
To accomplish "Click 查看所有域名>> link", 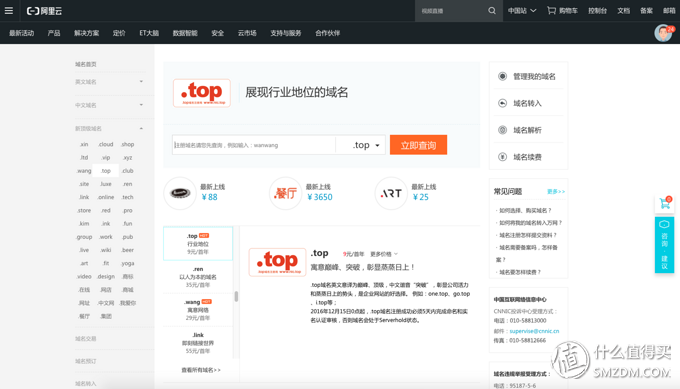I will [201, 370].
